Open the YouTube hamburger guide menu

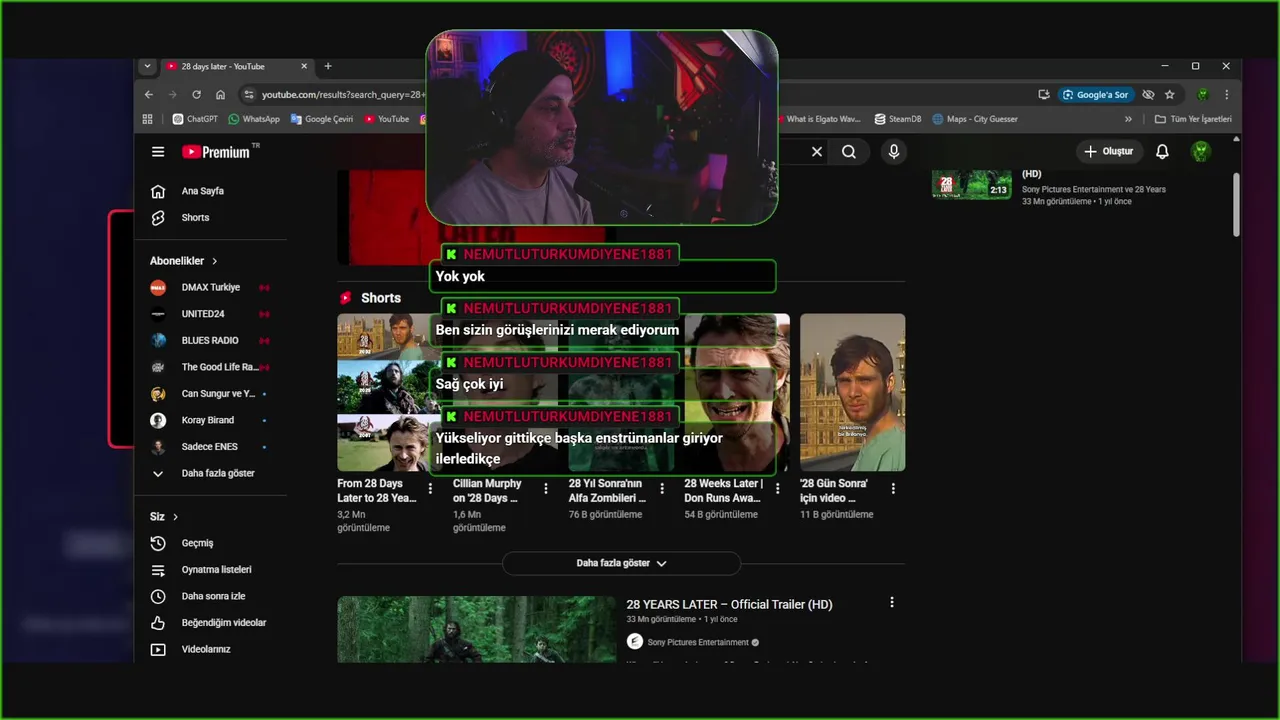point(158,152)
